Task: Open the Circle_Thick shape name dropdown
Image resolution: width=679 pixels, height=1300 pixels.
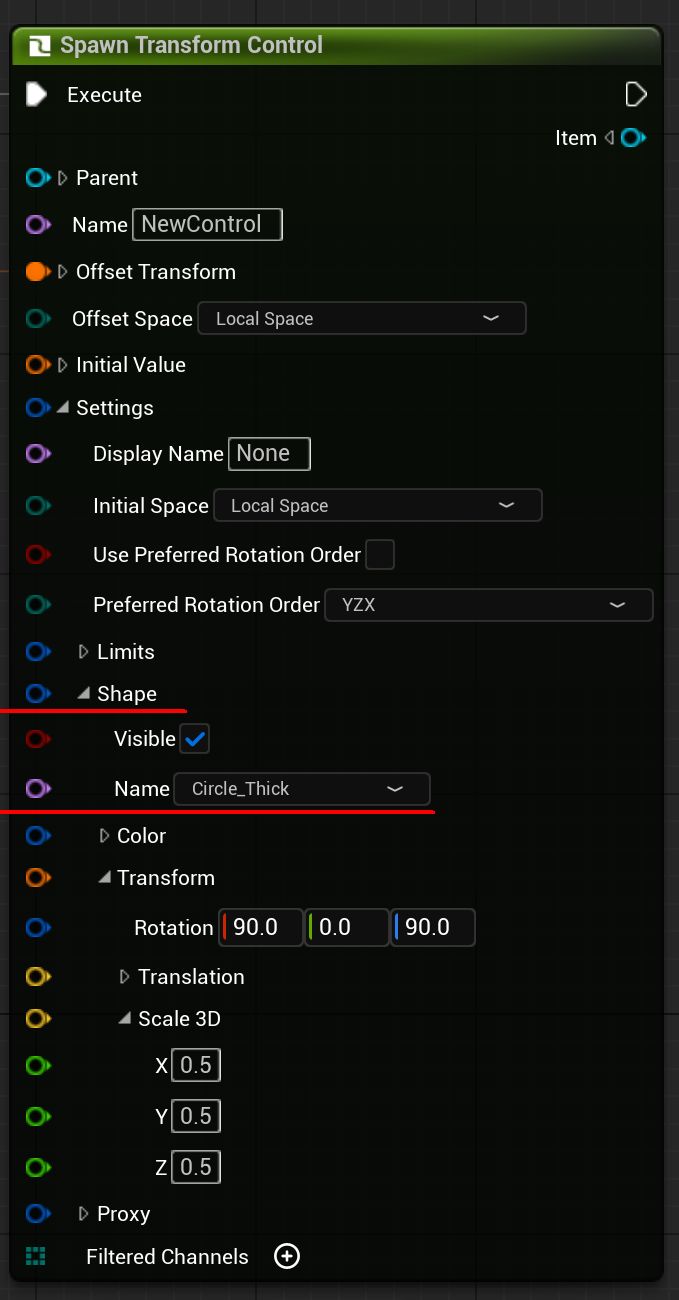Action: 302,789
